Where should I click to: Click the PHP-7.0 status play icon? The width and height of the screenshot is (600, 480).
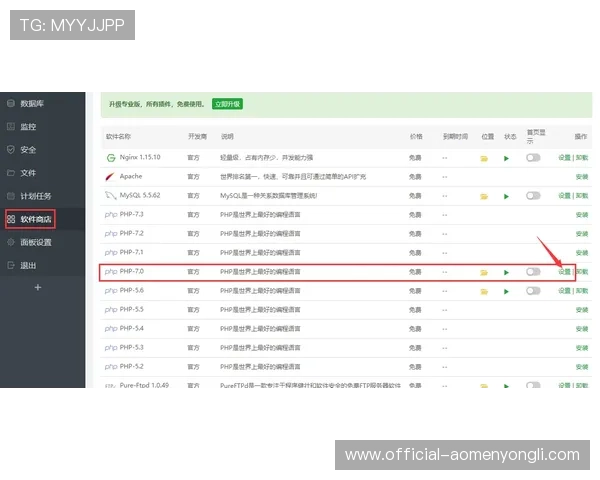[x=506, y=273]
